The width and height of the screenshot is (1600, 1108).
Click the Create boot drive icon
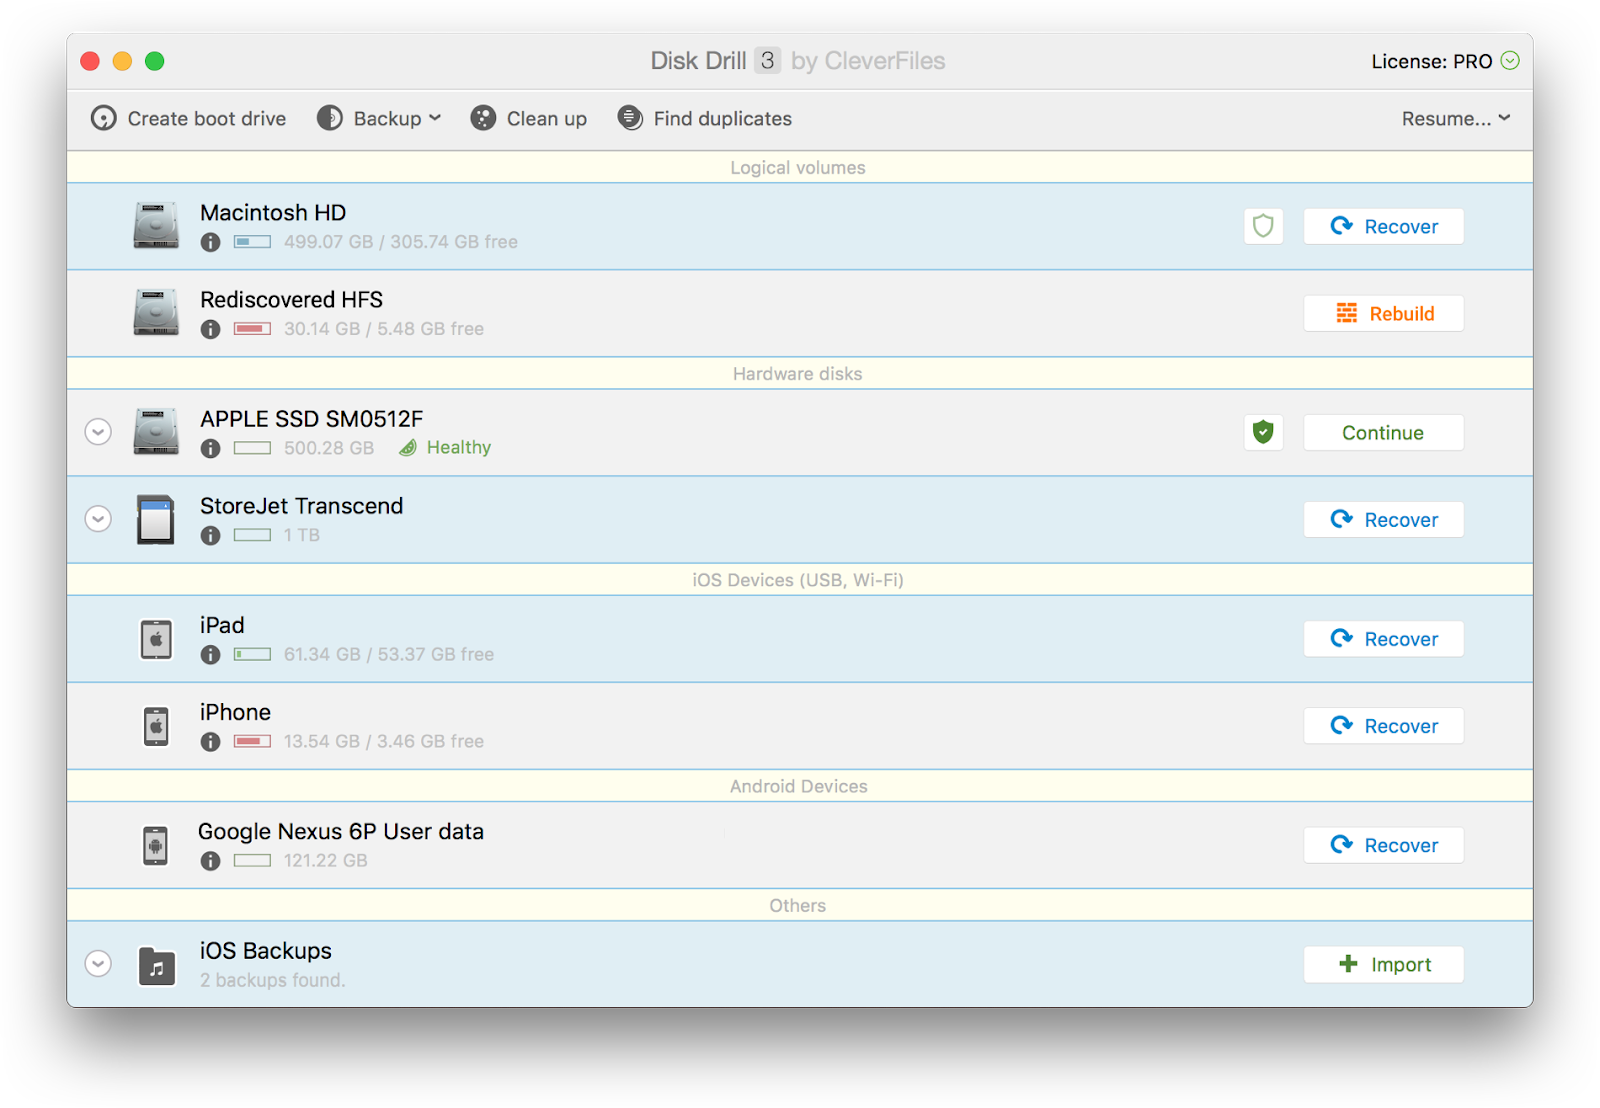[x=104, y=119]
